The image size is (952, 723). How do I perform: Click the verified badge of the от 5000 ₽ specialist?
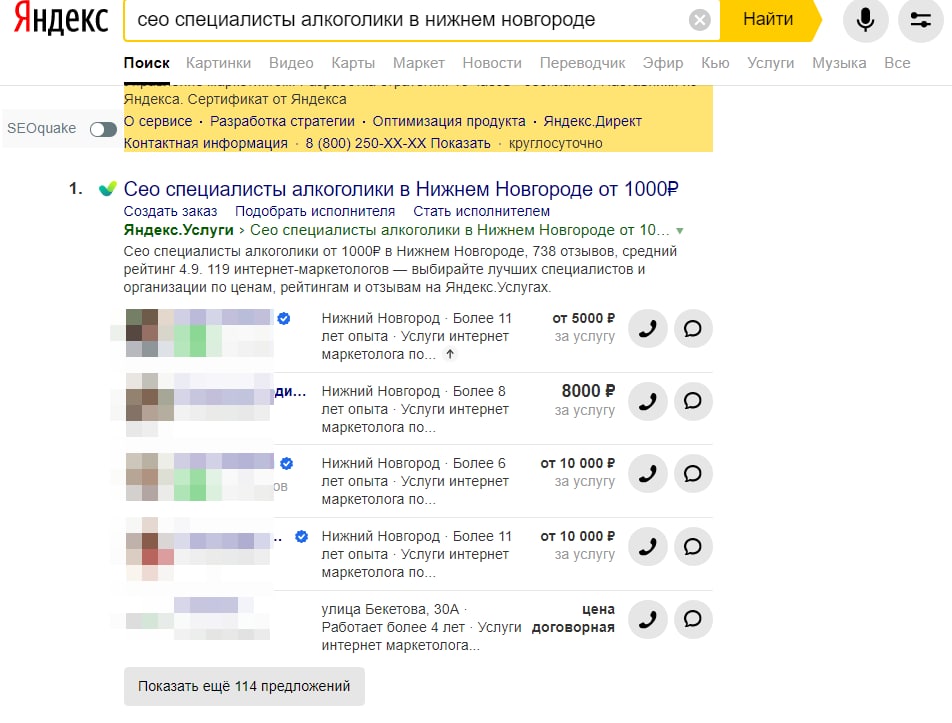[284, 318]
